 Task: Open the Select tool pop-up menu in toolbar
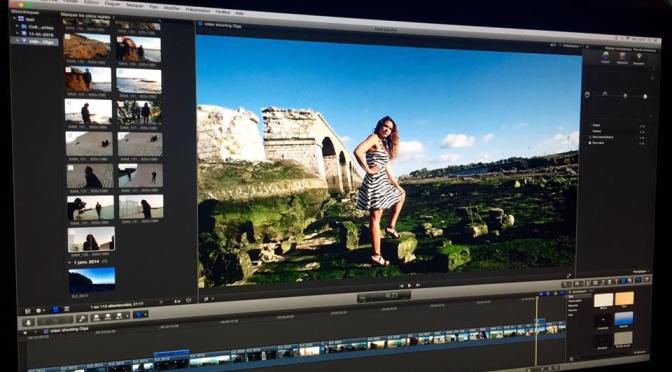click(141, 314)
